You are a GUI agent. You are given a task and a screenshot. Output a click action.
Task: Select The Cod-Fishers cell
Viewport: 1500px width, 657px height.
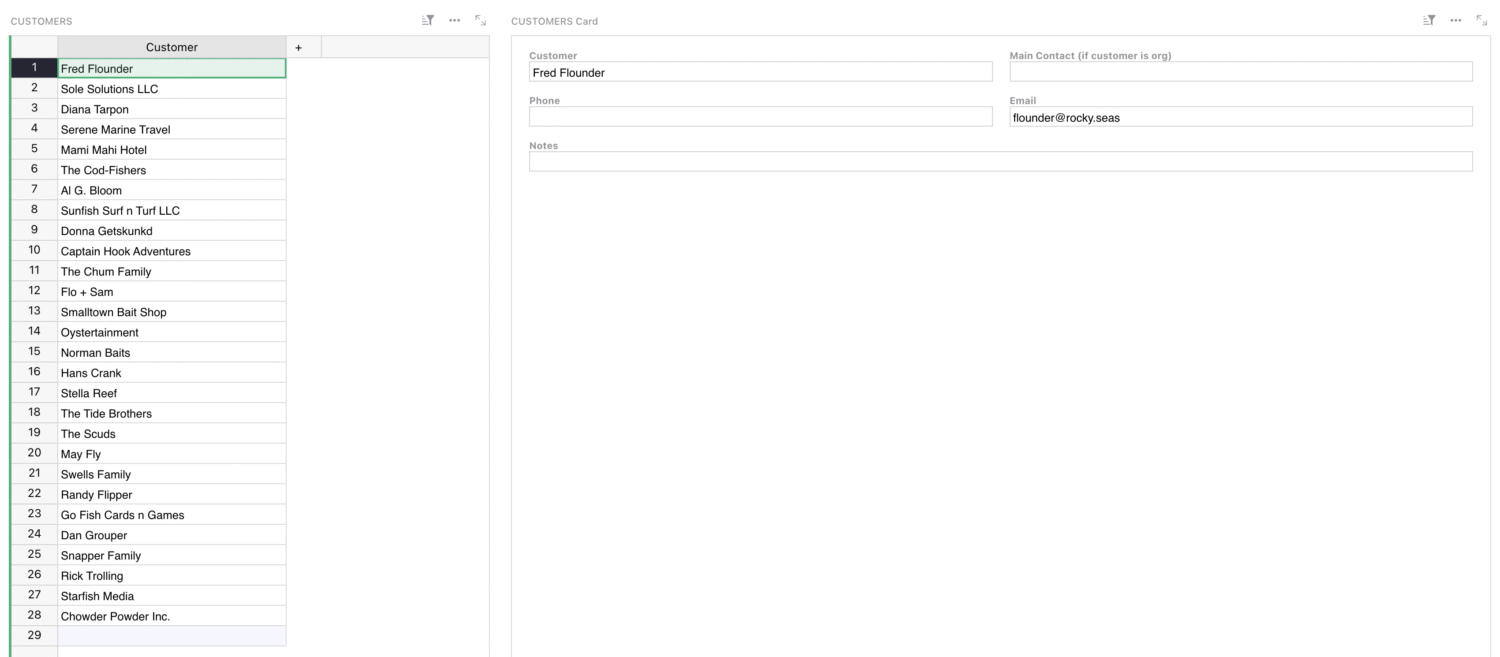[172, 170]
